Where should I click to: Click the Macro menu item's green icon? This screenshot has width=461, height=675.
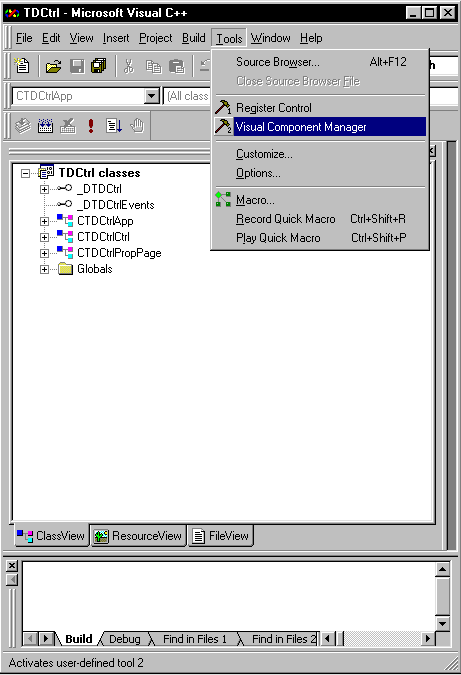click(x=223, y=199)
